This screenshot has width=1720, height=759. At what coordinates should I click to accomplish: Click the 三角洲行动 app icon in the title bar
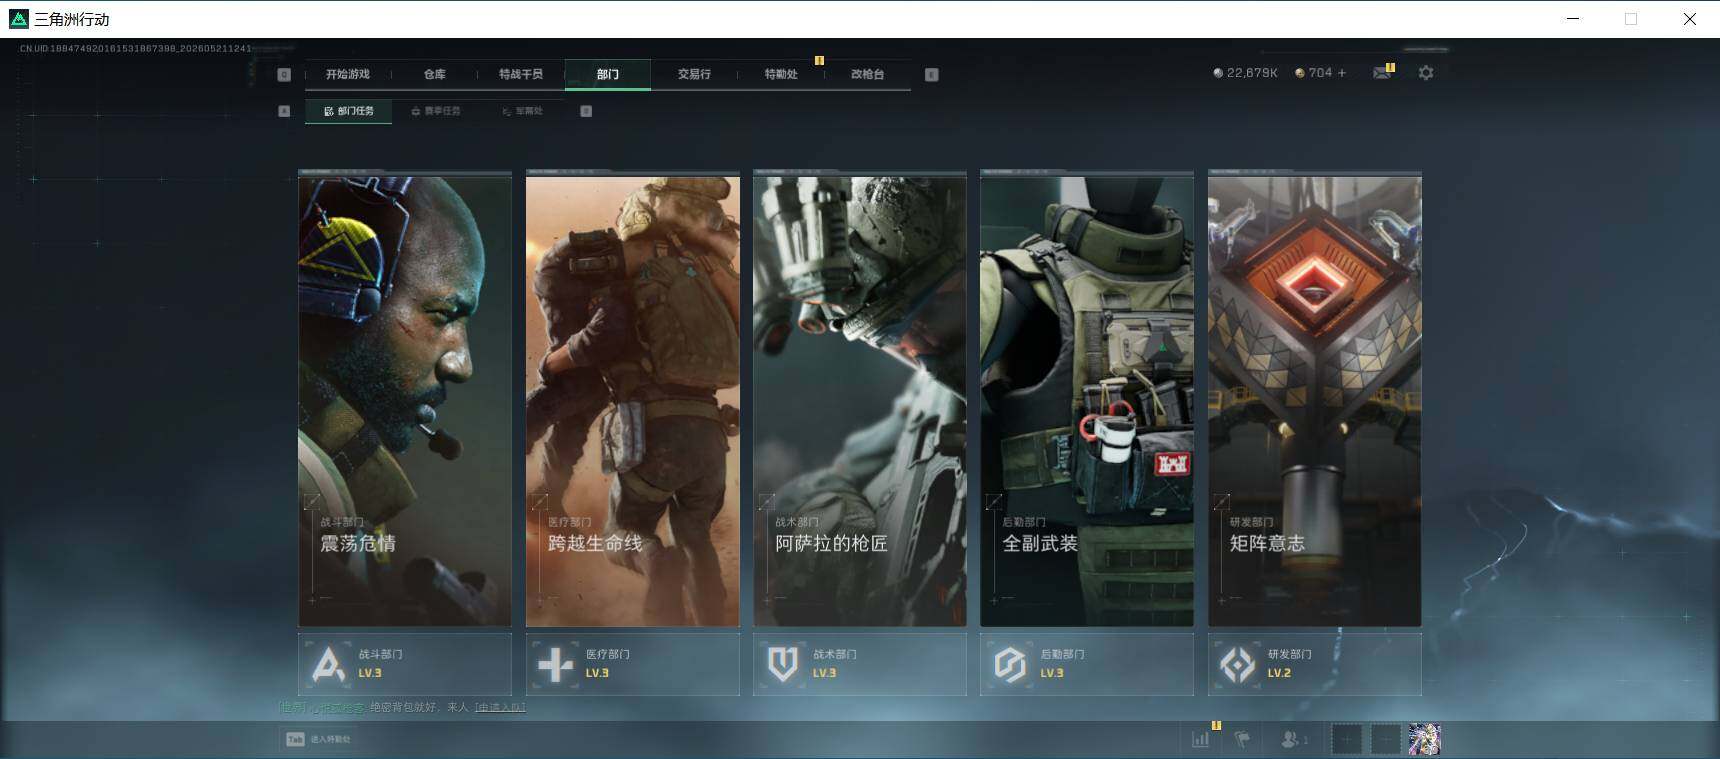click(18, 19)
